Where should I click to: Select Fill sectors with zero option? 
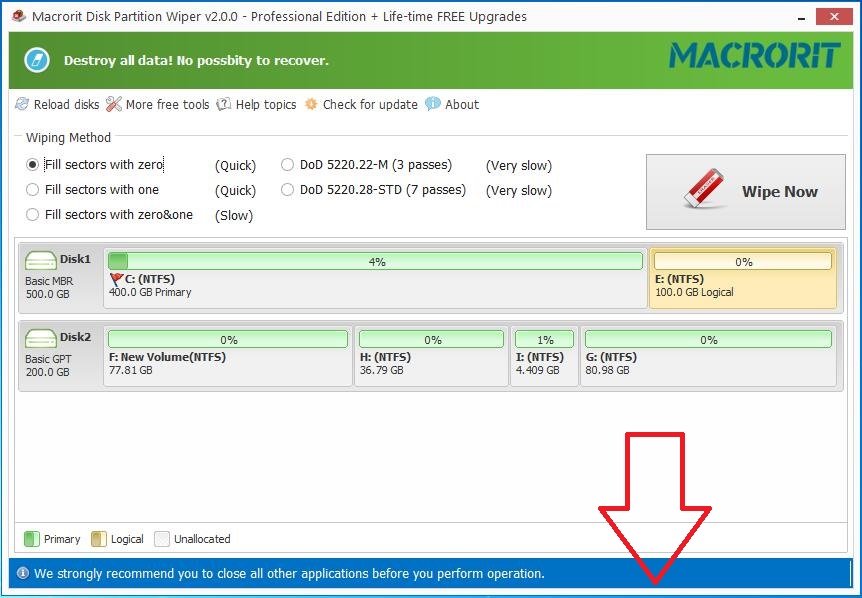point(33,165)
